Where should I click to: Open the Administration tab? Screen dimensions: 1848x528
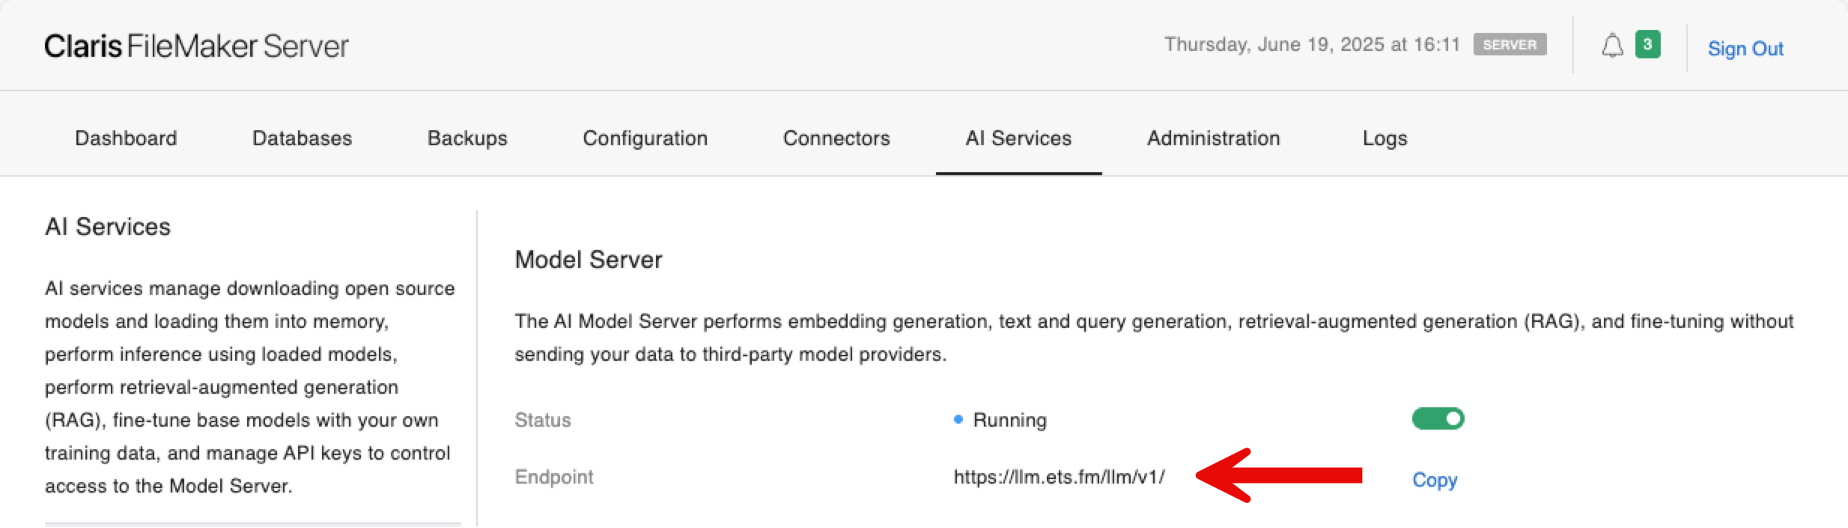[x=1213, y=138]
